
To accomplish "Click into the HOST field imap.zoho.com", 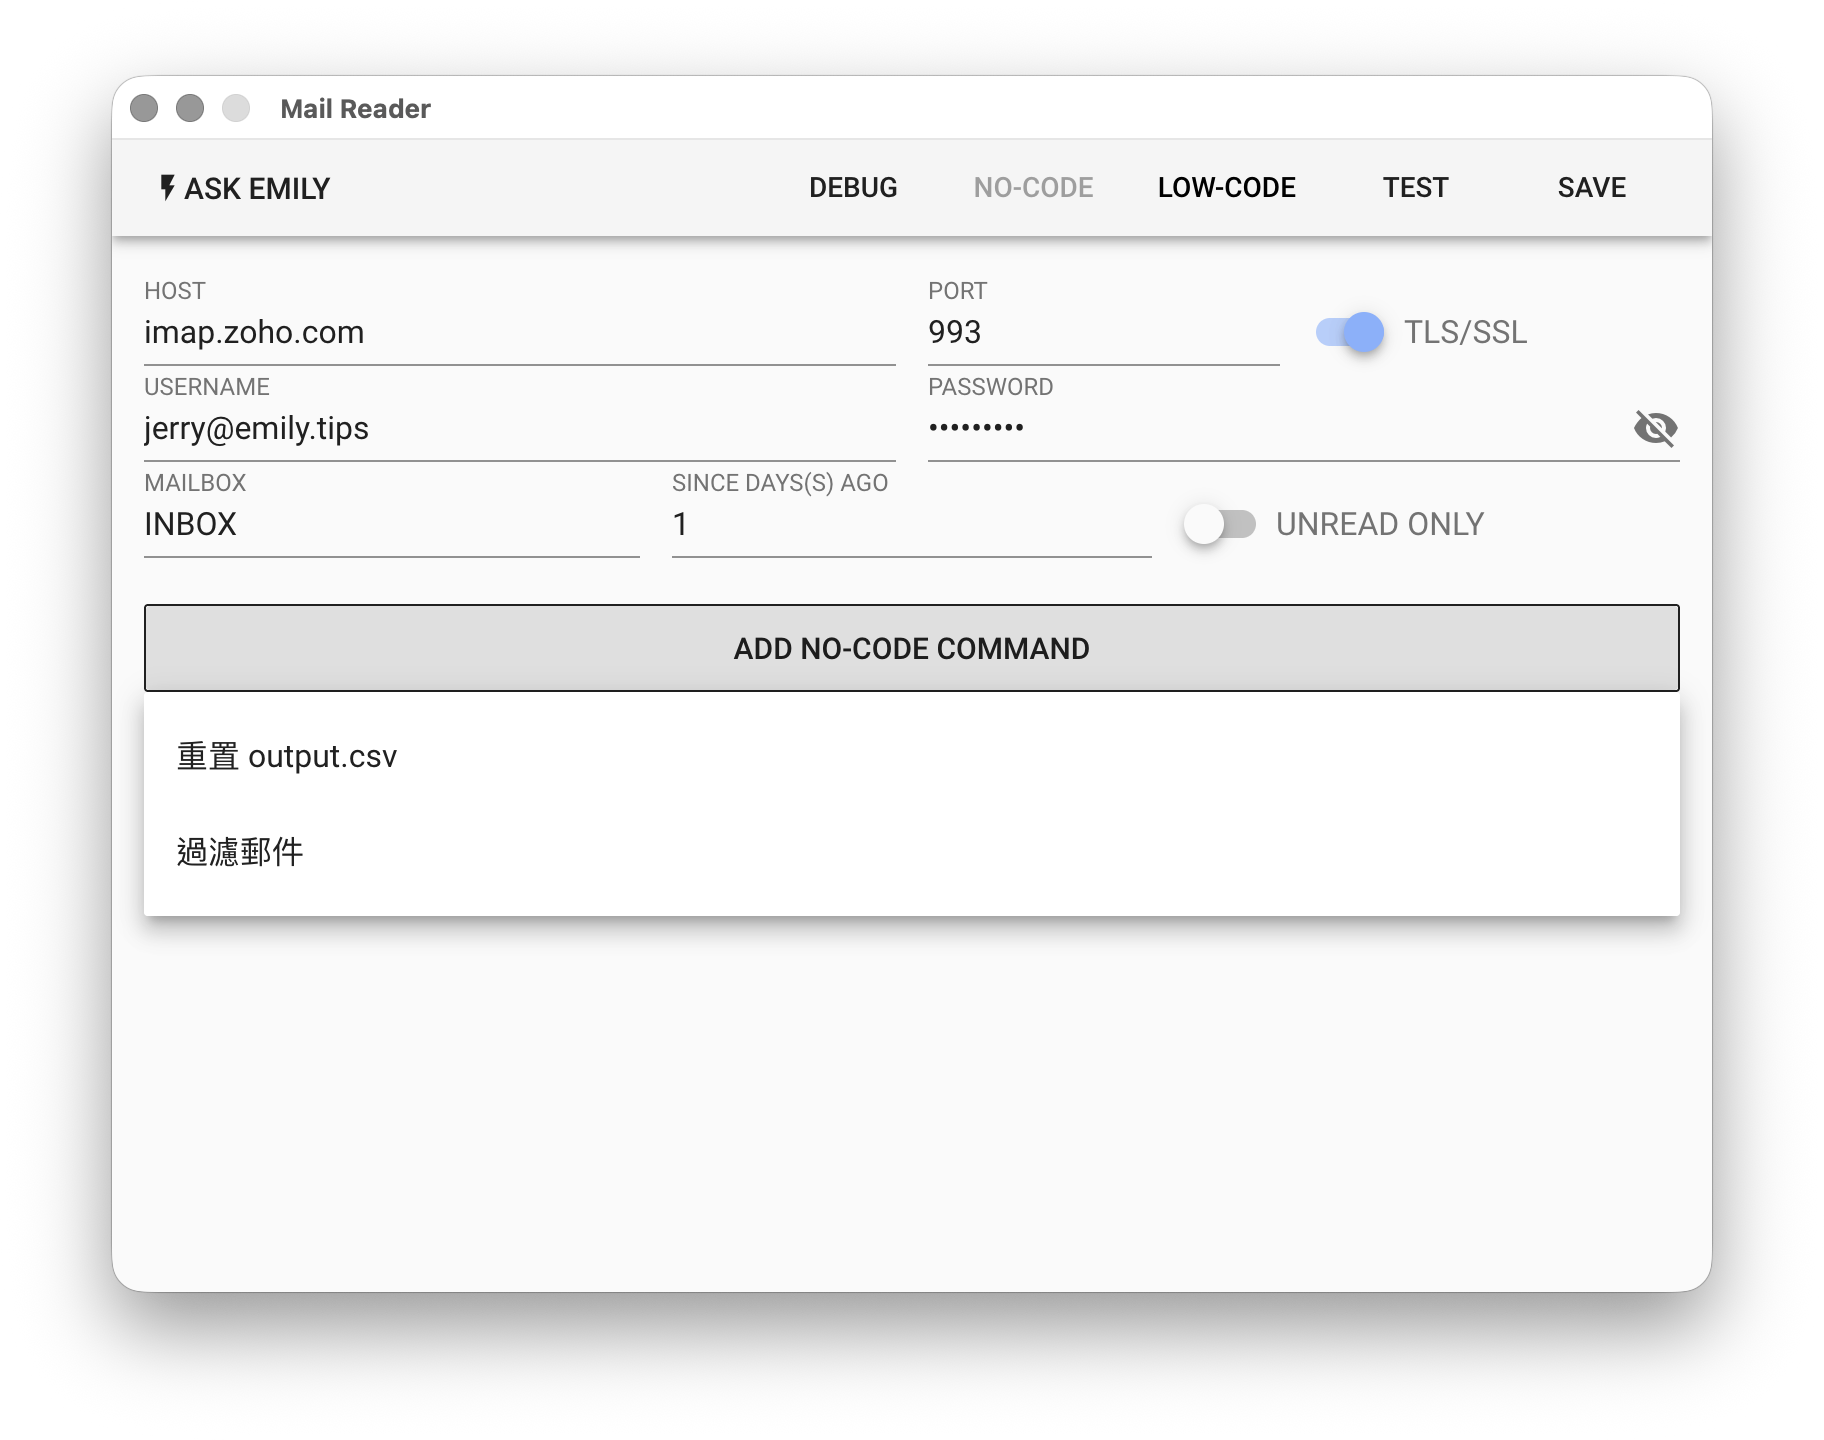I will tap(518, 333).
